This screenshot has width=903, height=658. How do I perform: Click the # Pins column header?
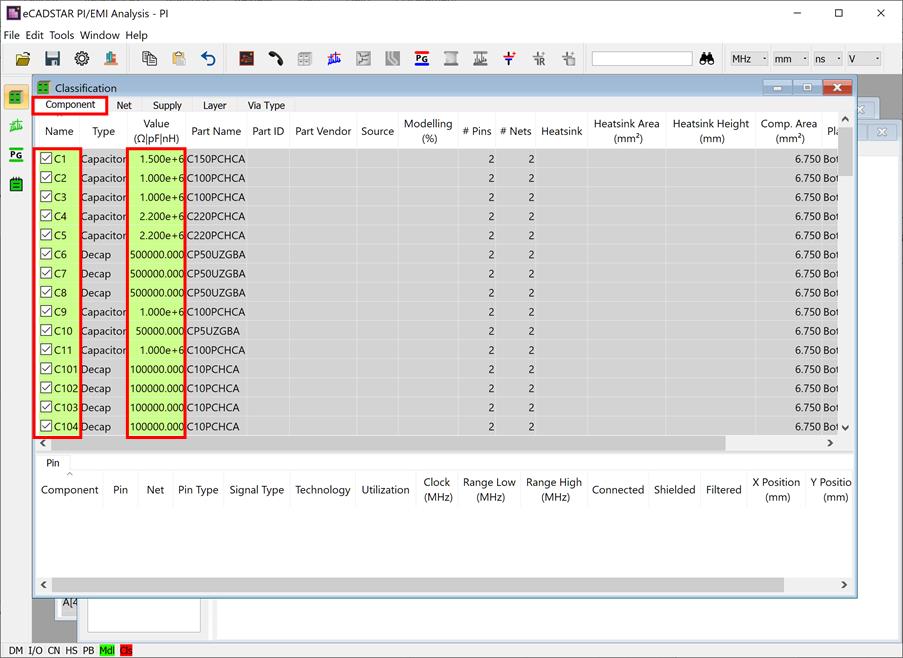pos(477,131)
